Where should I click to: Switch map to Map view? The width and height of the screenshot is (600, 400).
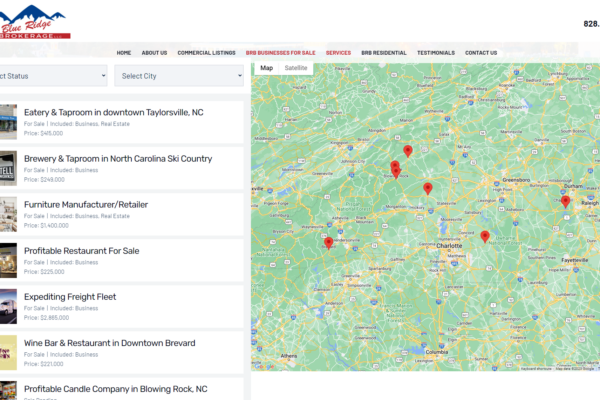tap(266, 68)
